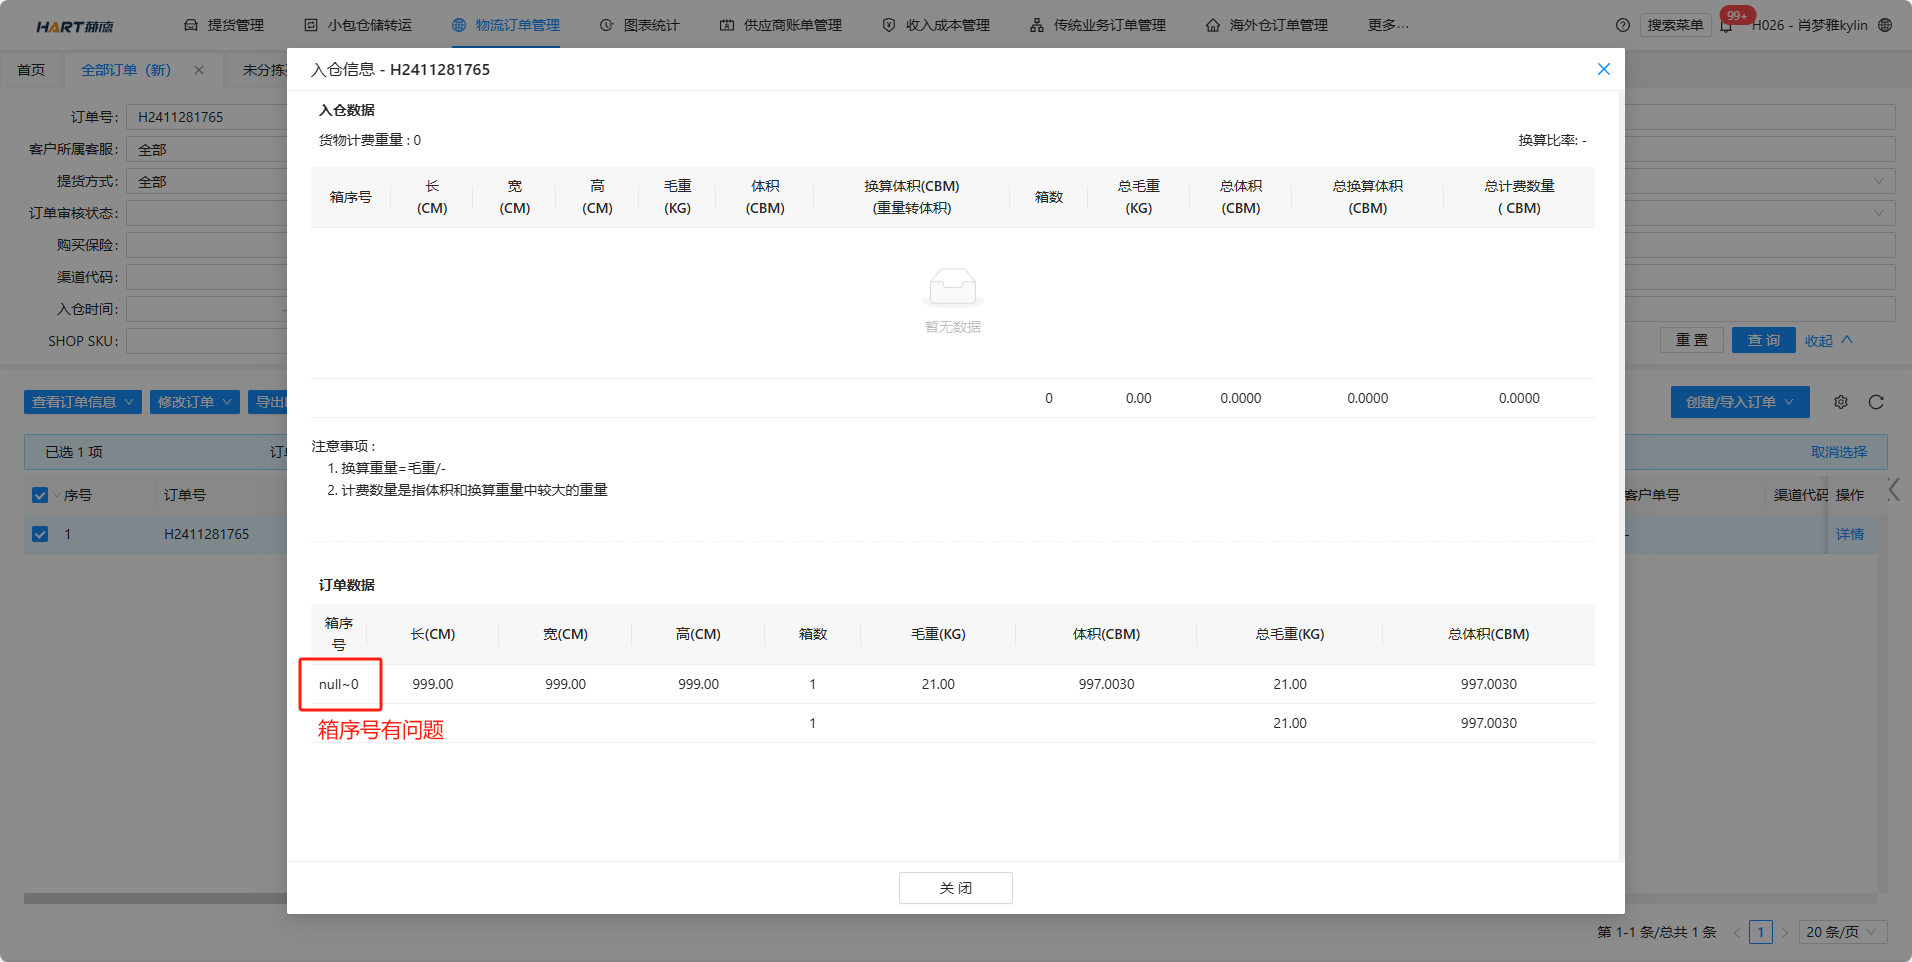Open table column settings gear icon
Viewport: 1912px width, 962px height.
coord(1840,402)
